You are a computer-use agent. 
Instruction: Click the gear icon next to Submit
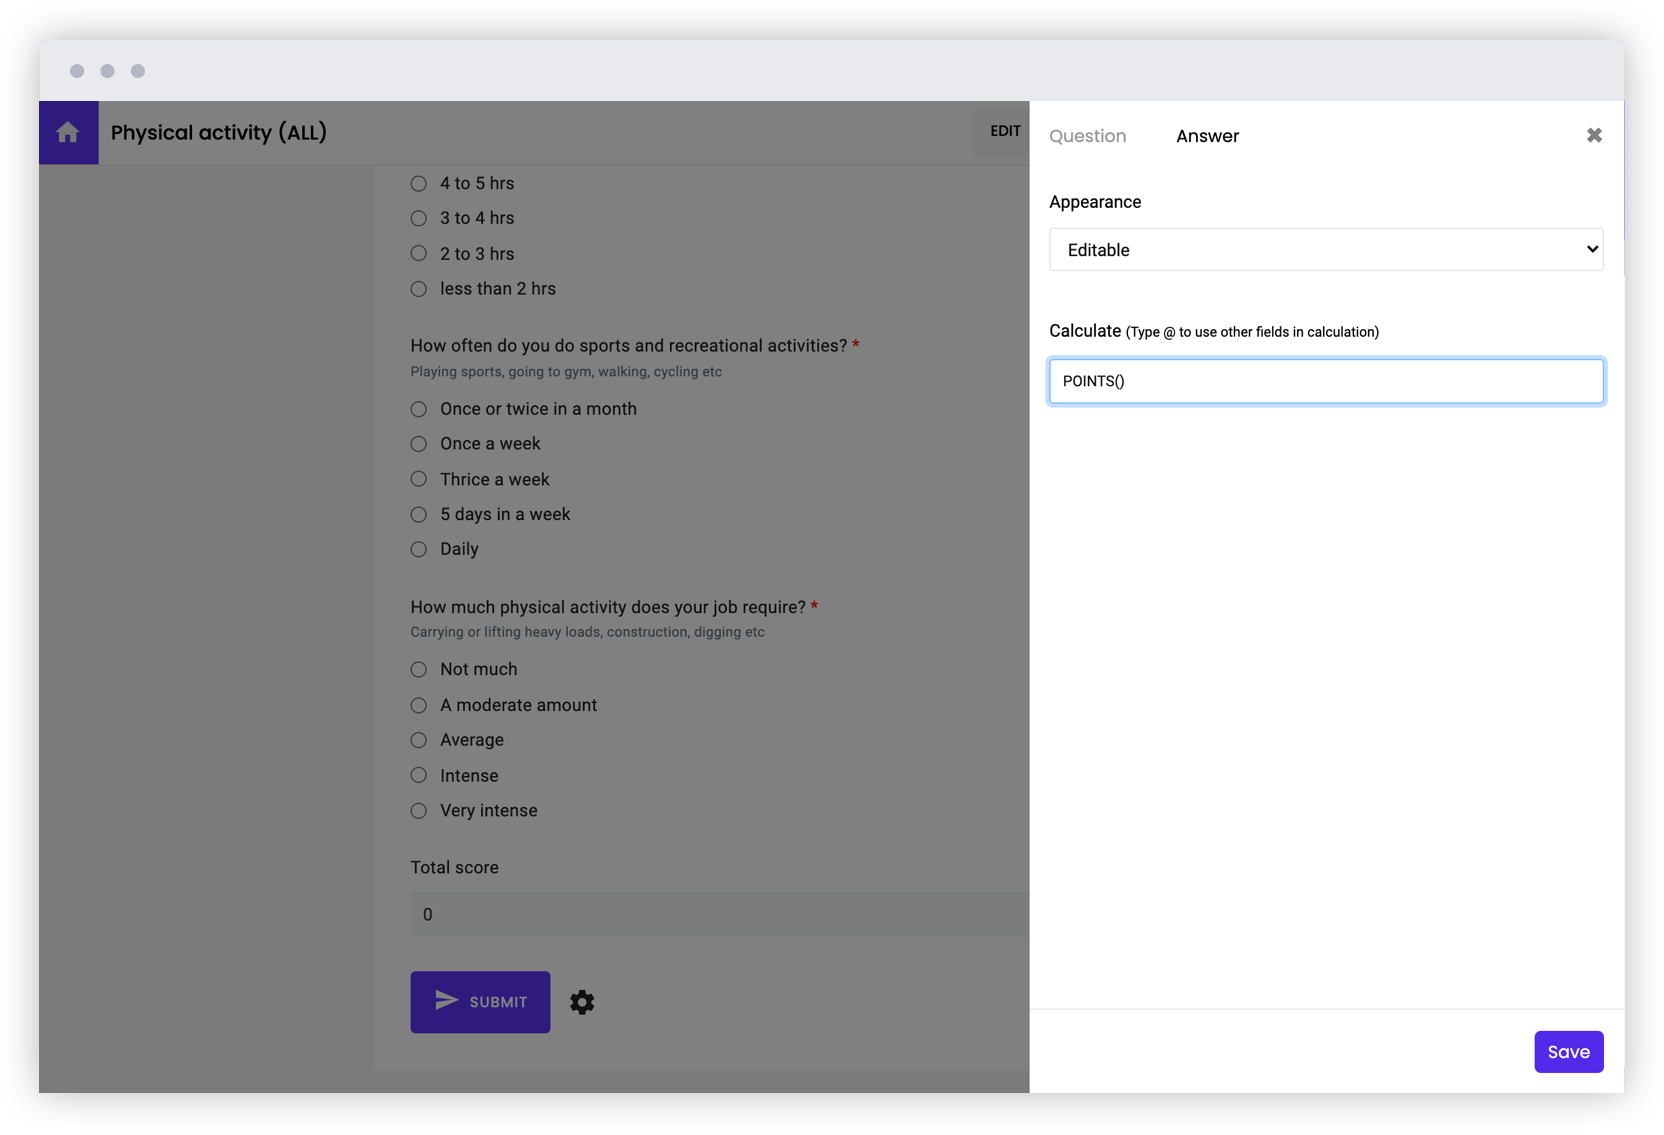[582, 1002]
